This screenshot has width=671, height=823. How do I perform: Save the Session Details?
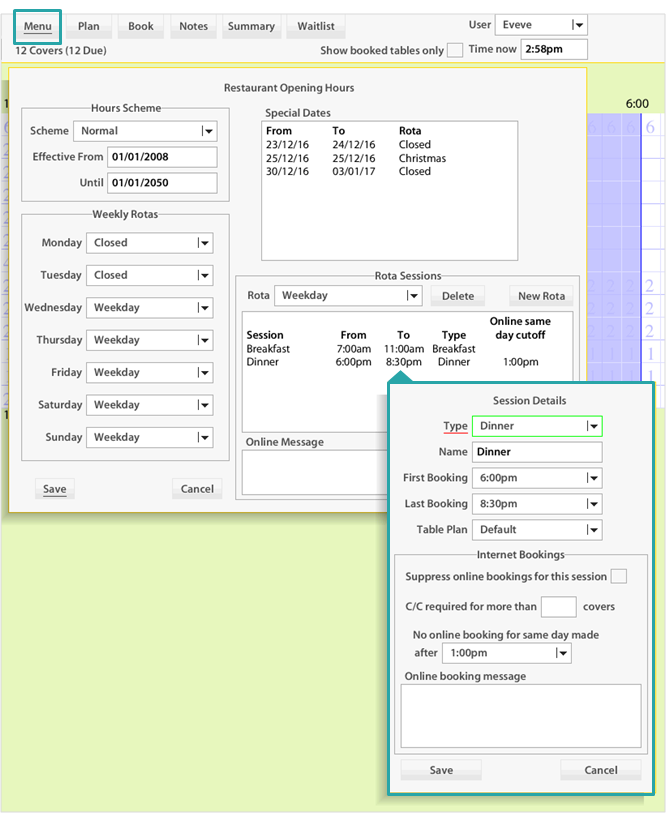(x=441, y=770)
